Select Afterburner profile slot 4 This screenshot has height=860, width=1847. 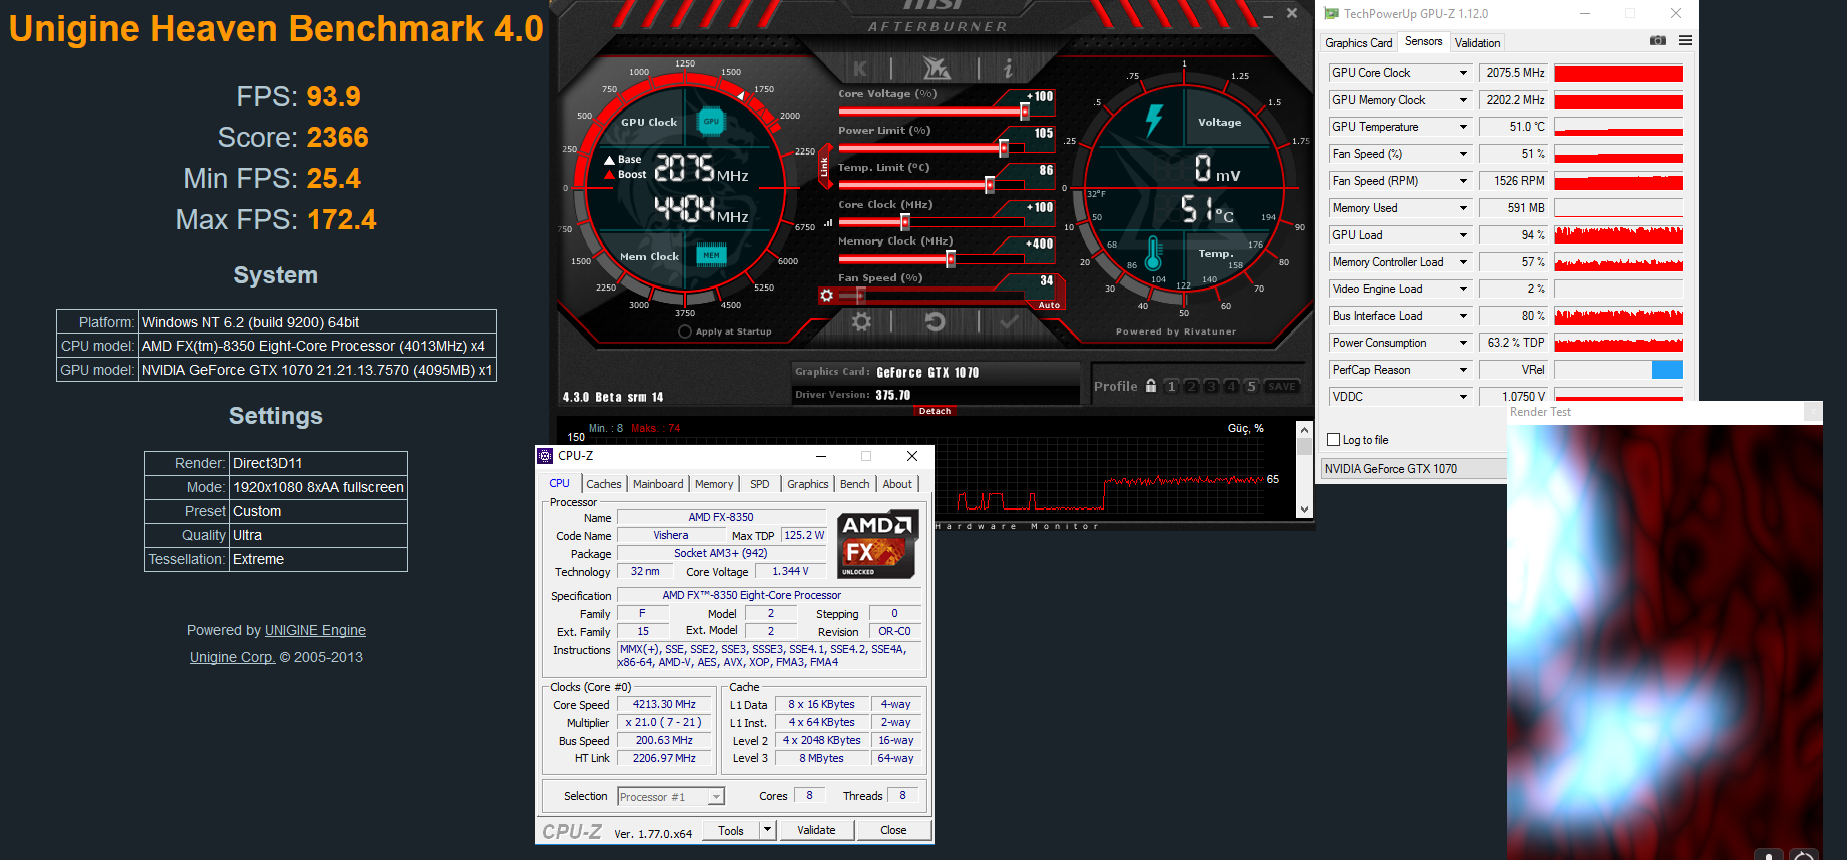[1231, 387]
